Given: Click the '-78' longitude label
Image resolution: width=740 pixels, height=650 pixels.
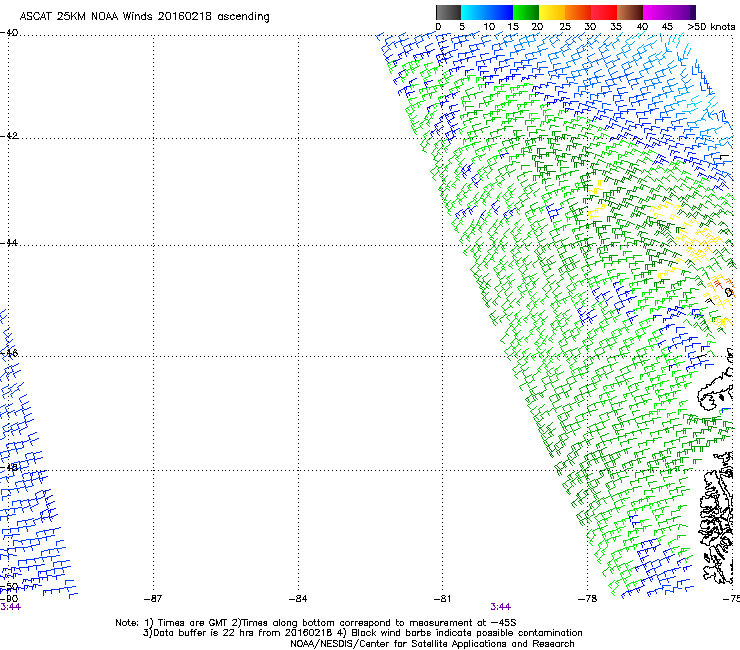Looking at the screenshot, I should point(587,599).
